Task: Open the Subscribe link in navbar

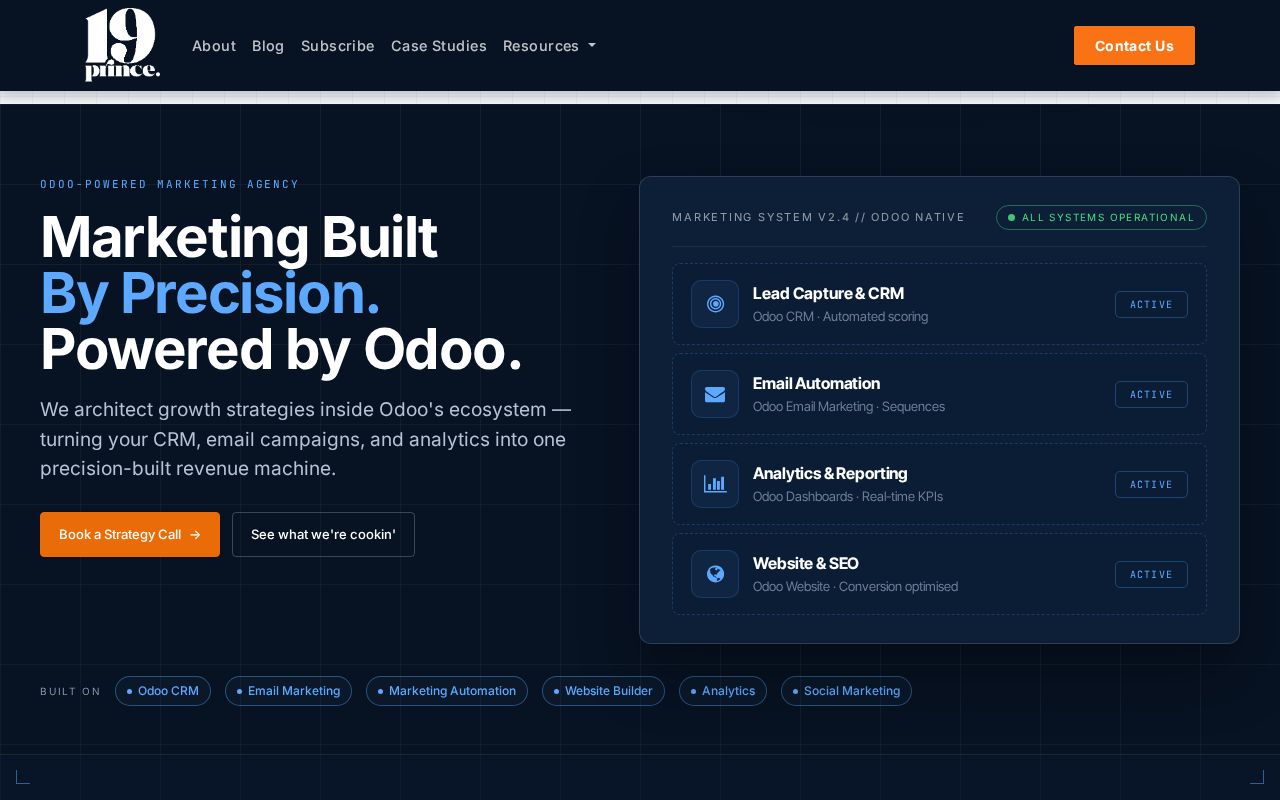Action: pyautogui.click(x=338, y=46)
